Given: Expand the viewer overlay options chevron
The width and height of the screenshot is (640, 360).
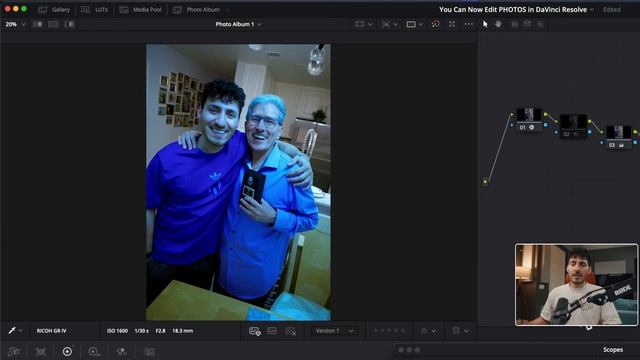Looking at the screenshot, I should point(420,24).
